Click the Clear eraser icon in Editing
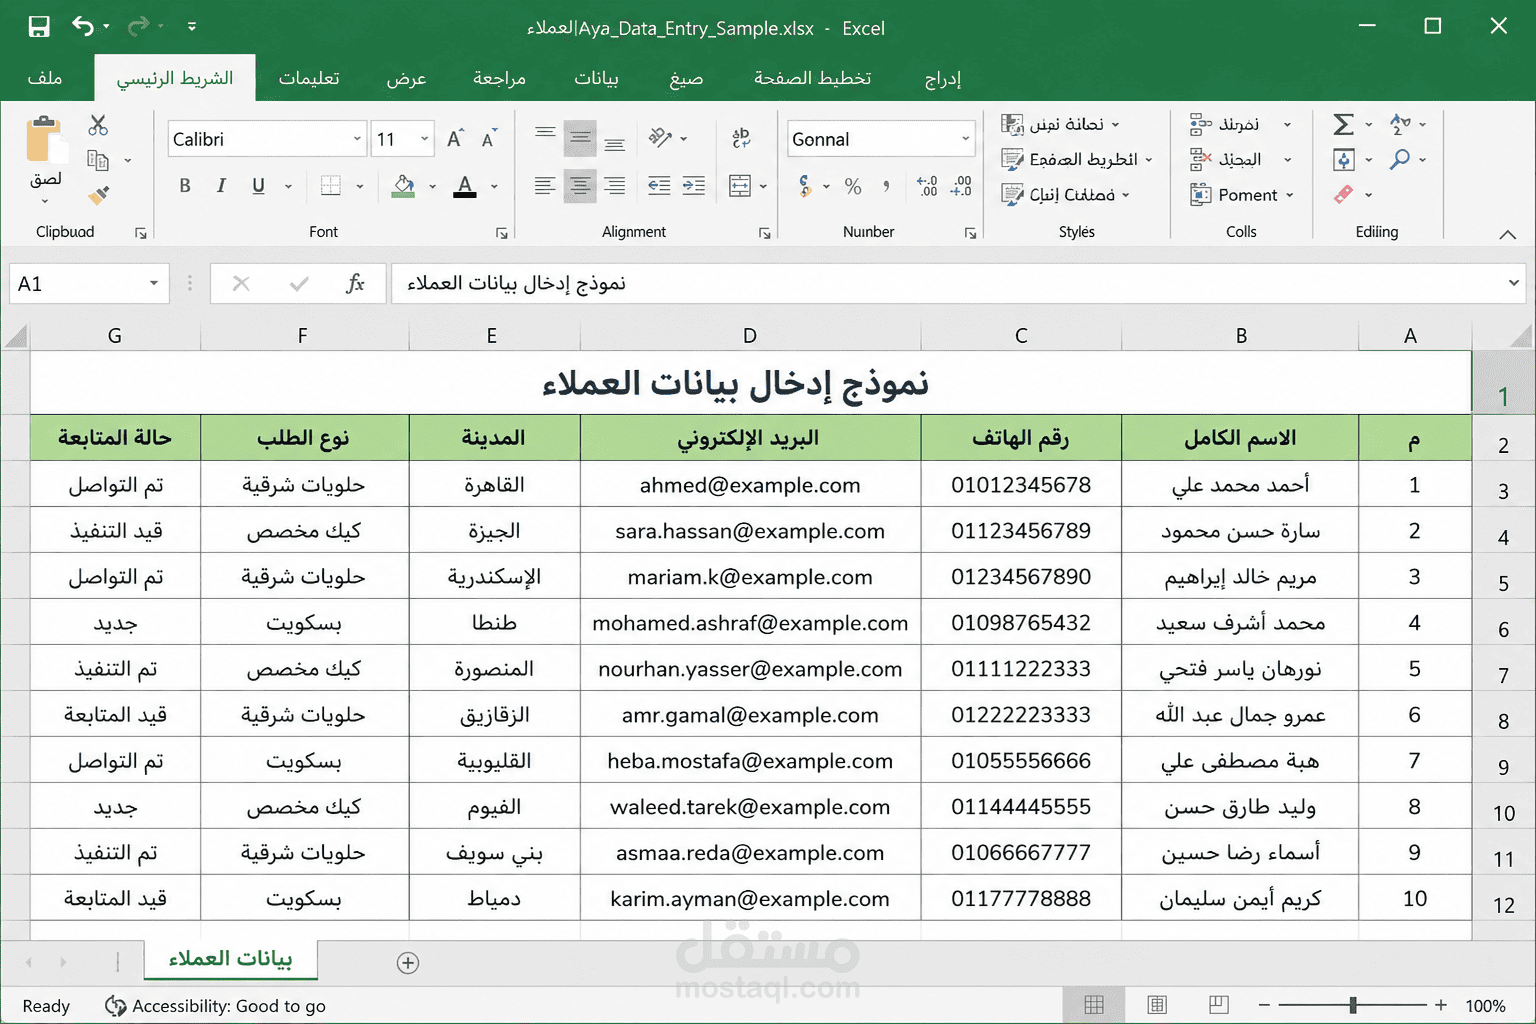The width and height of the screenshot is (1536, 1024). tap(1343, 194)
